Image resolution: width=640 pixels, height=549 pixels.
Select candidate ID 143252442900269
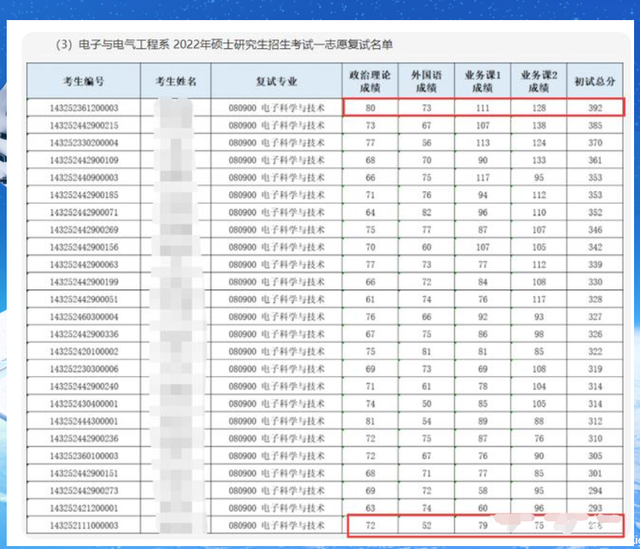tap(84, 230)
